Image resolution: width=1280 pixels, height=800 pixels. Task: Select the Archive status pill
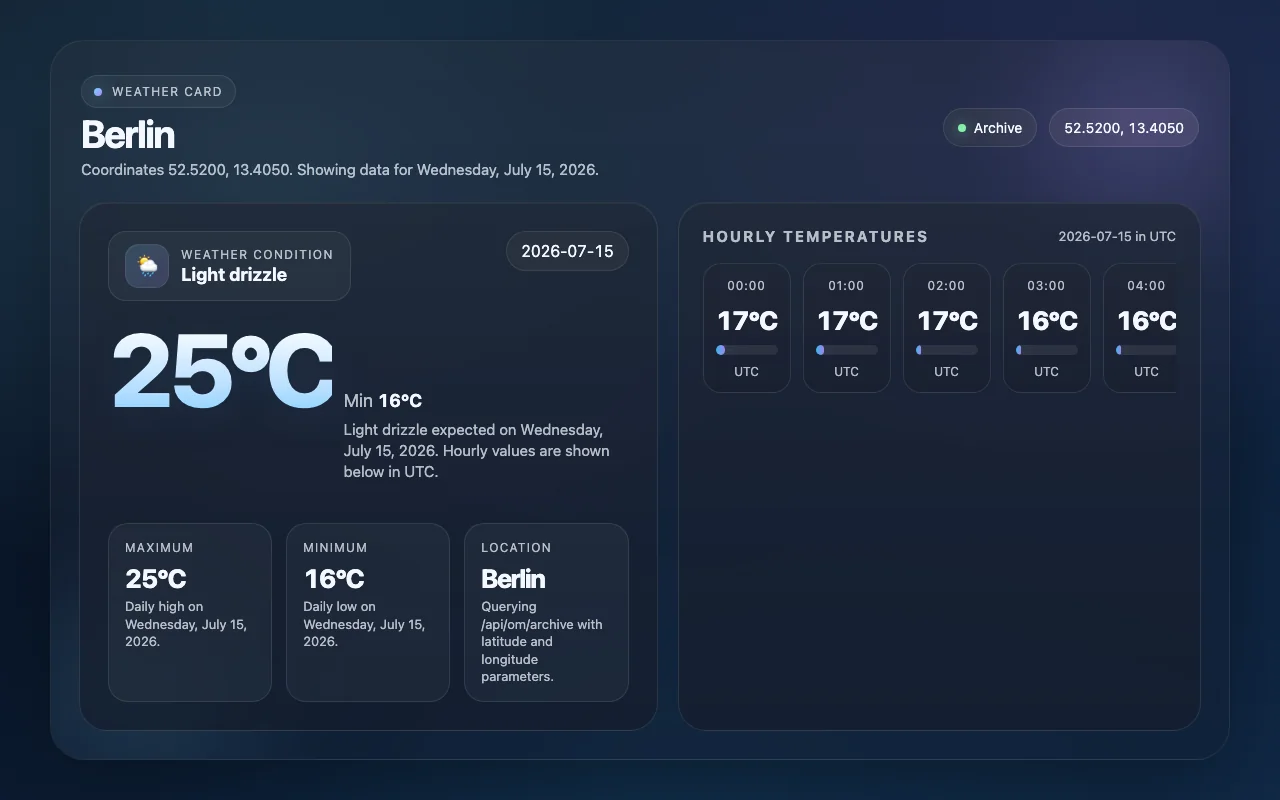pos(990,128)
